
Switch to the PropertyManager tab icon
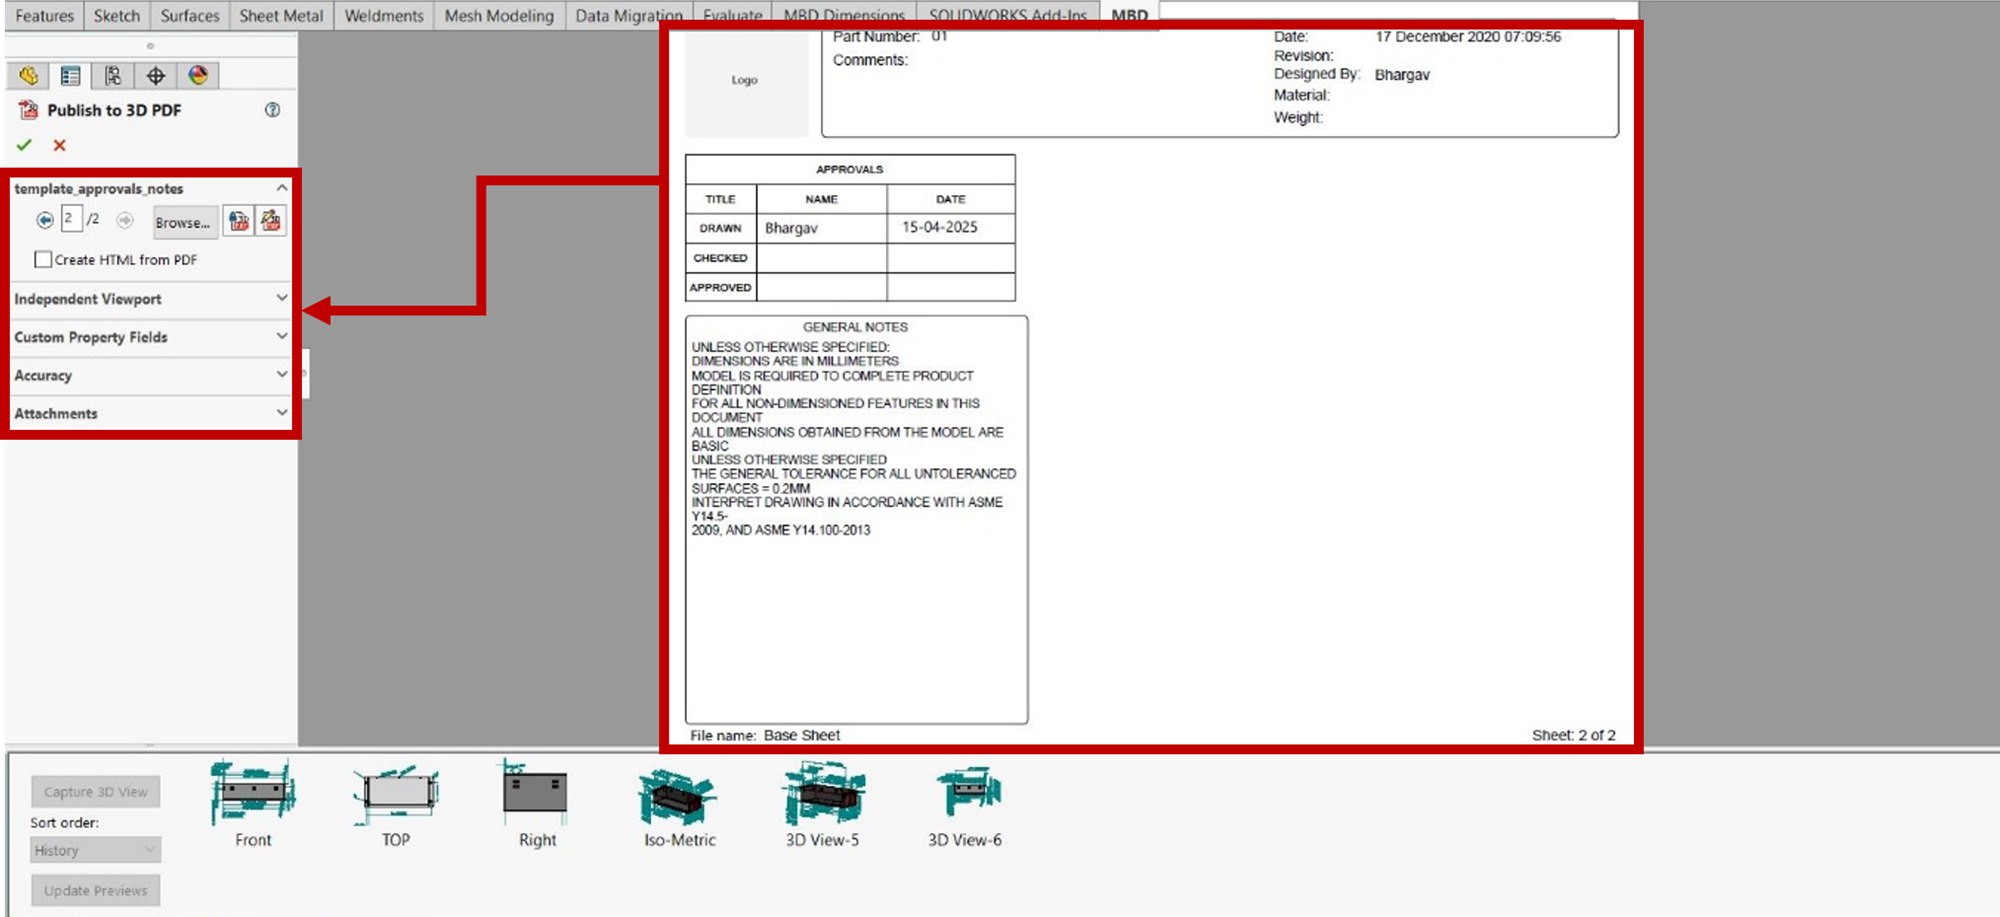pos(70,76)
